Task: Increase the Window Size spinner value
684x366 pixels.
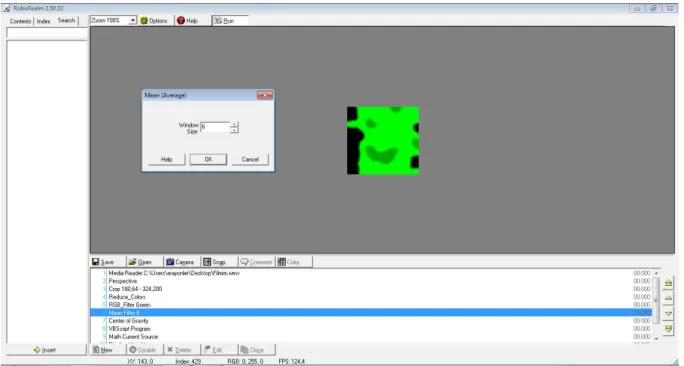Action: (x=234, y=125)
